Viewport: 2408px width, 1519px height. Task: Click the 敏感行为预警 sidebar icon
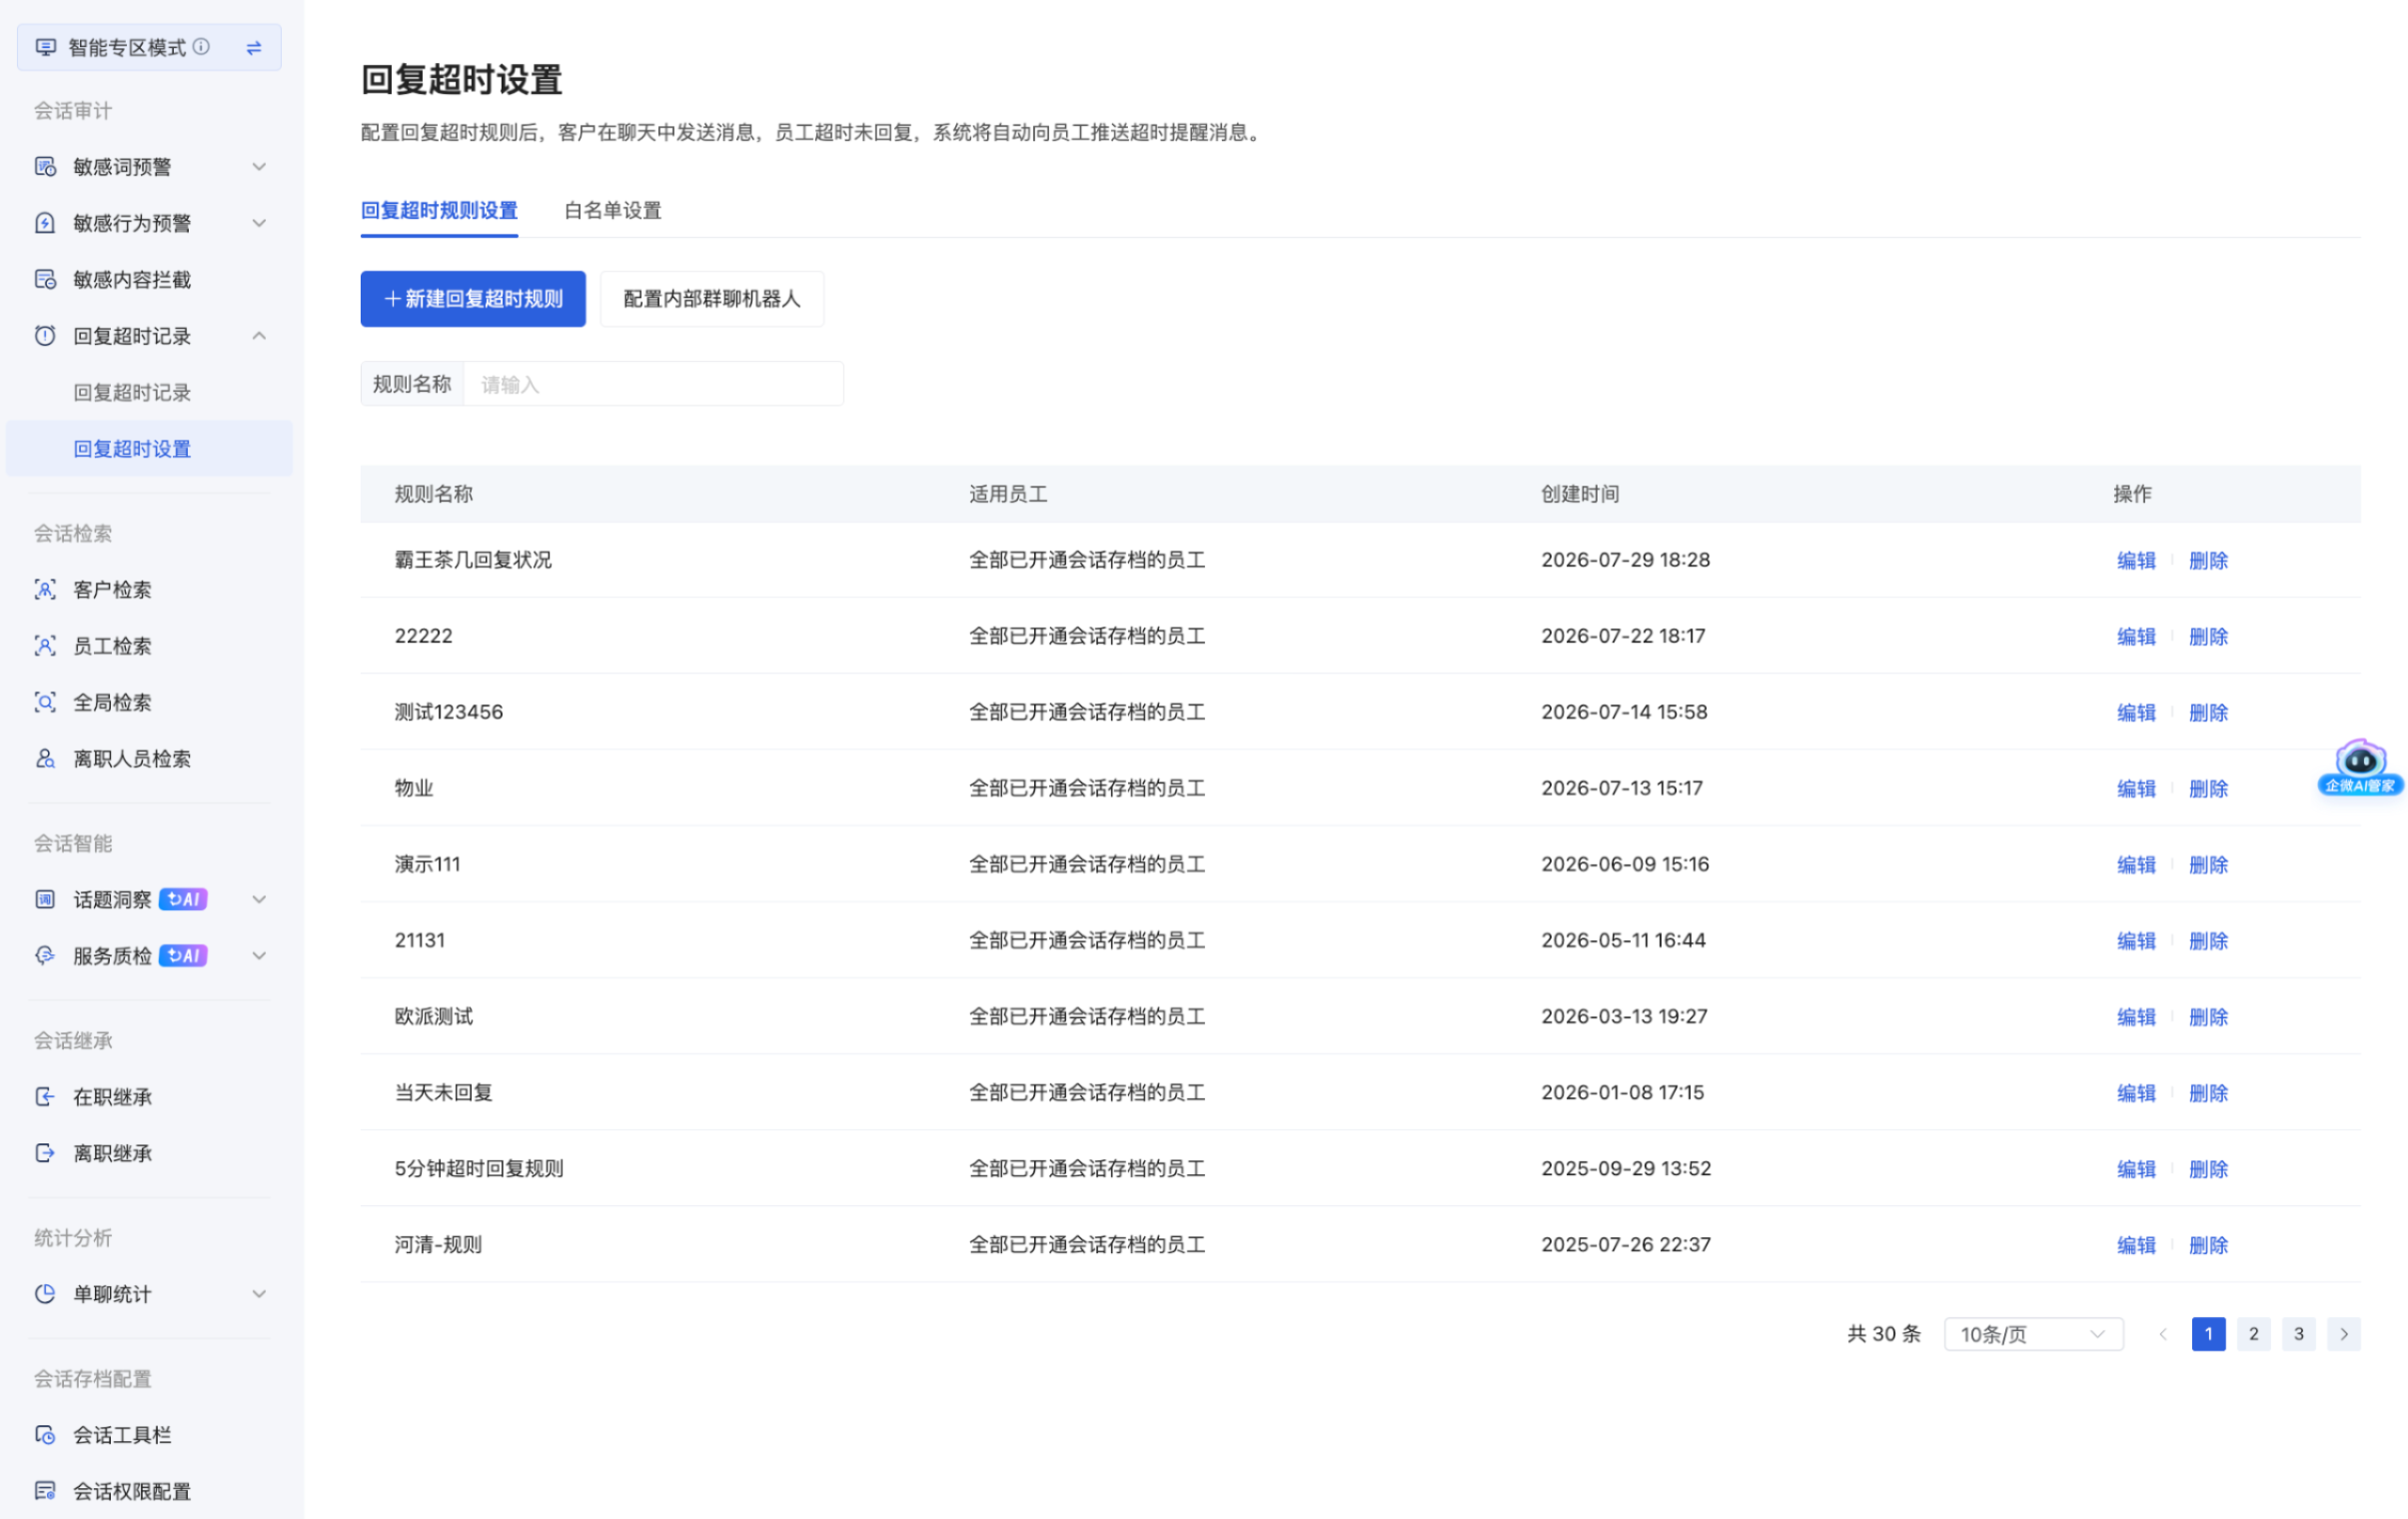[45, 223]
